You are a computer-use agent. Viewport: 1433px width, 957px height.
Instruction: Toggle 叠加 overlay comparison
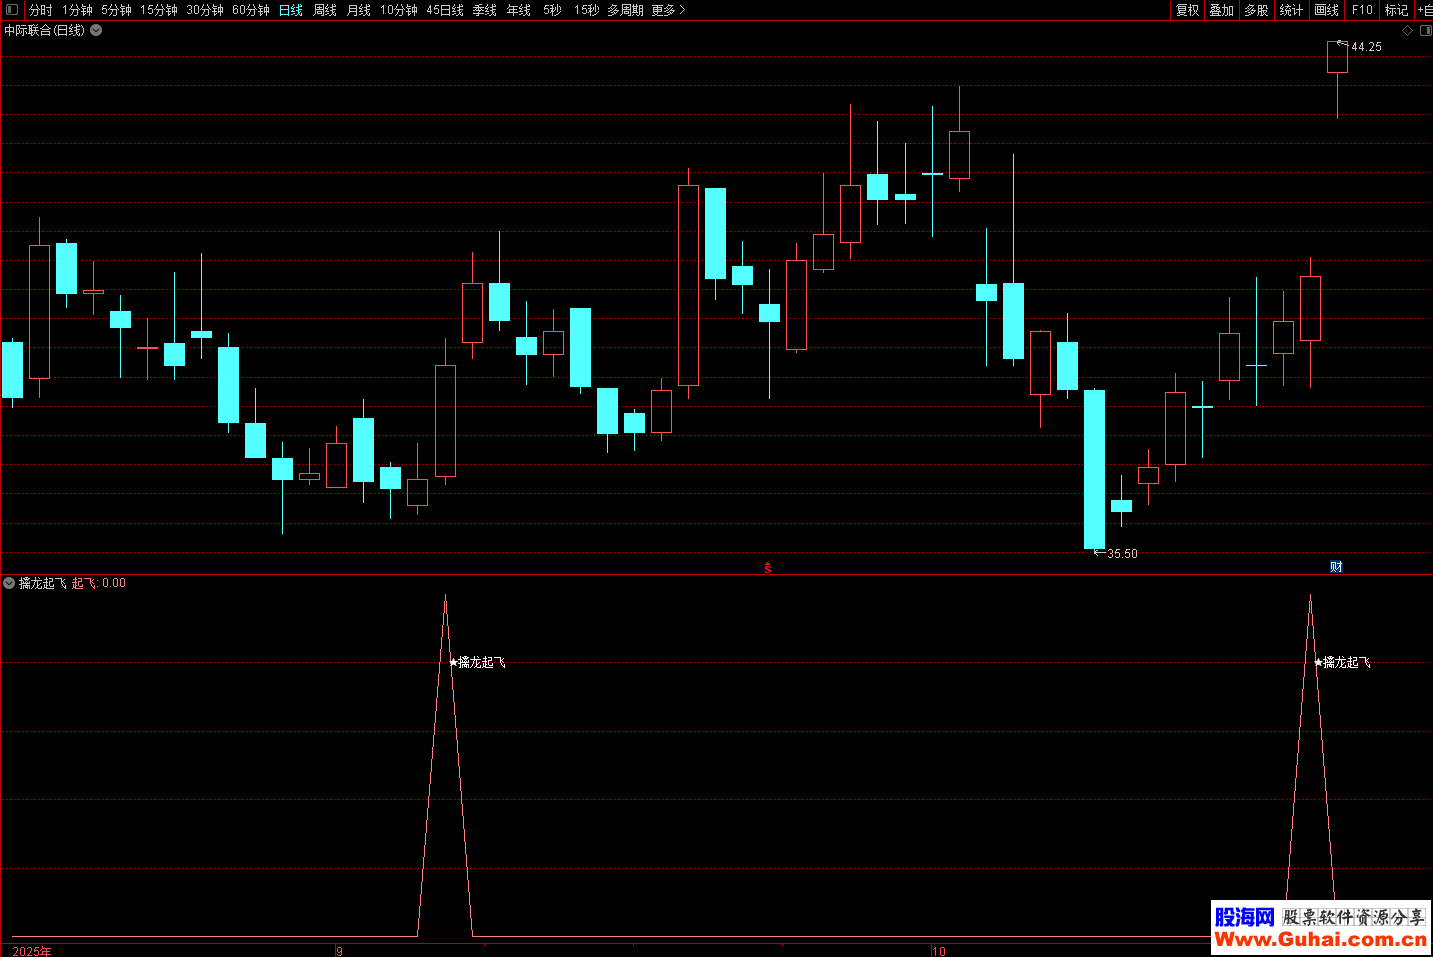coord(1221,10)
